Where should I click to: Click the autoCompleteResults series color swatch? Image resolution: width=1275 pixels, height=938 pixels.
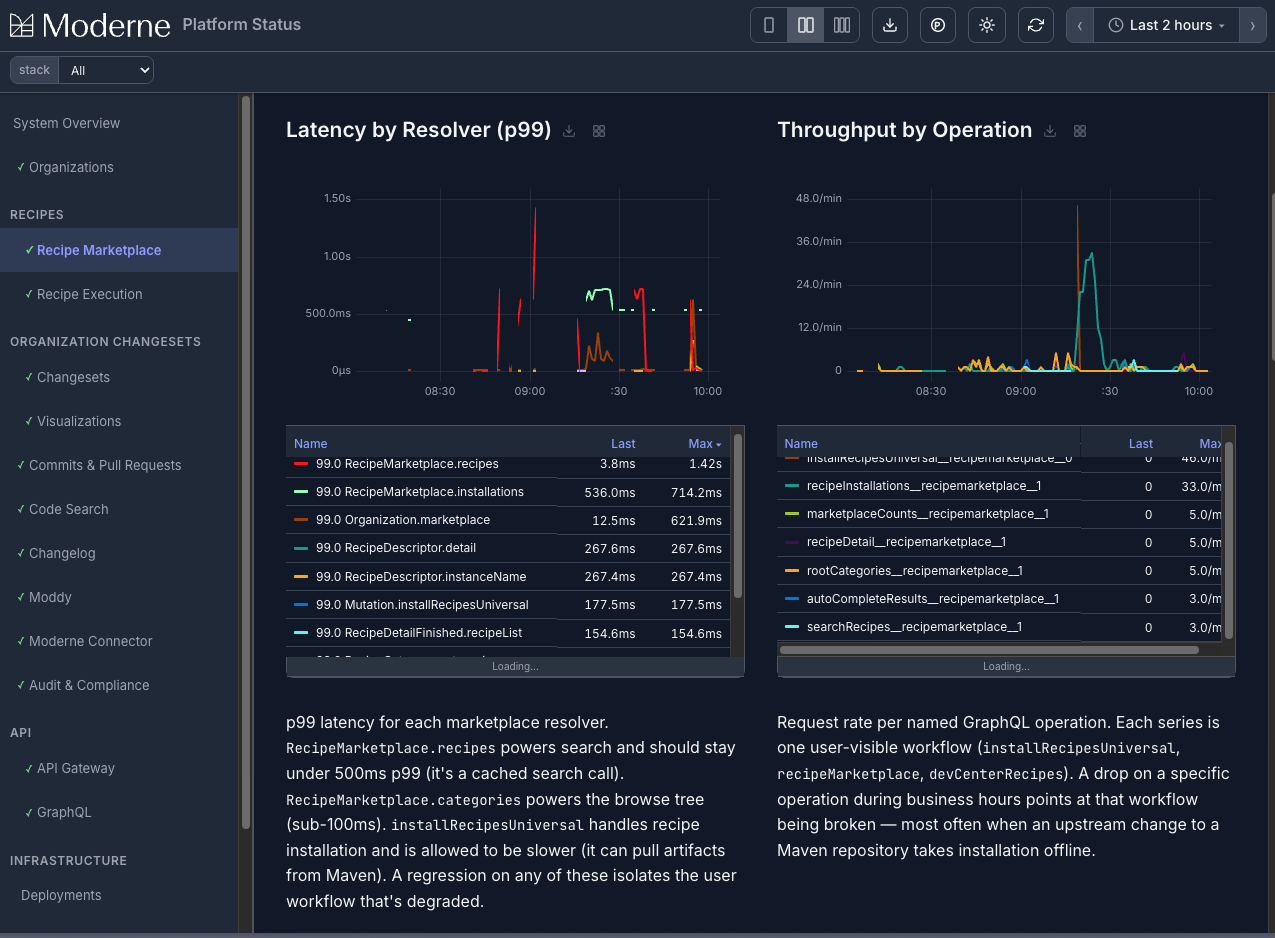pos(792,599)
